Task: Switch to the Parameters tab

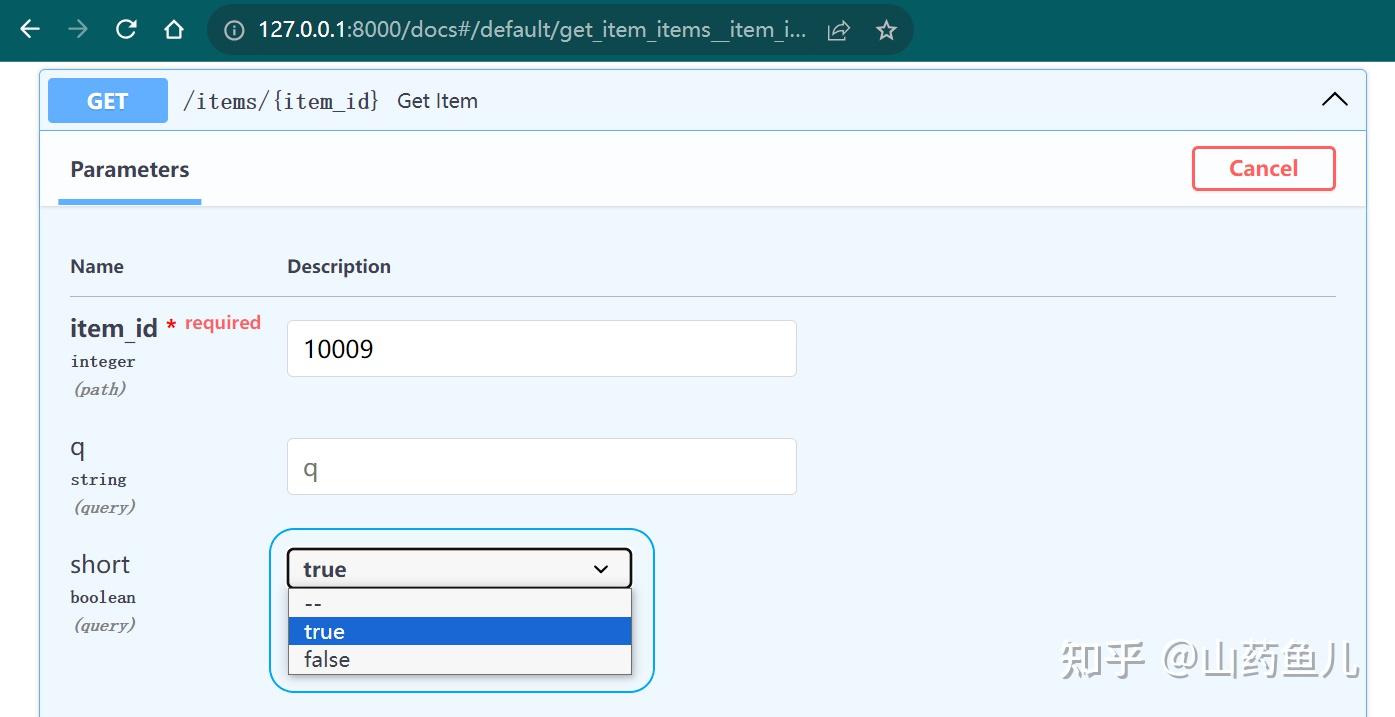Action: coord(130,169)
